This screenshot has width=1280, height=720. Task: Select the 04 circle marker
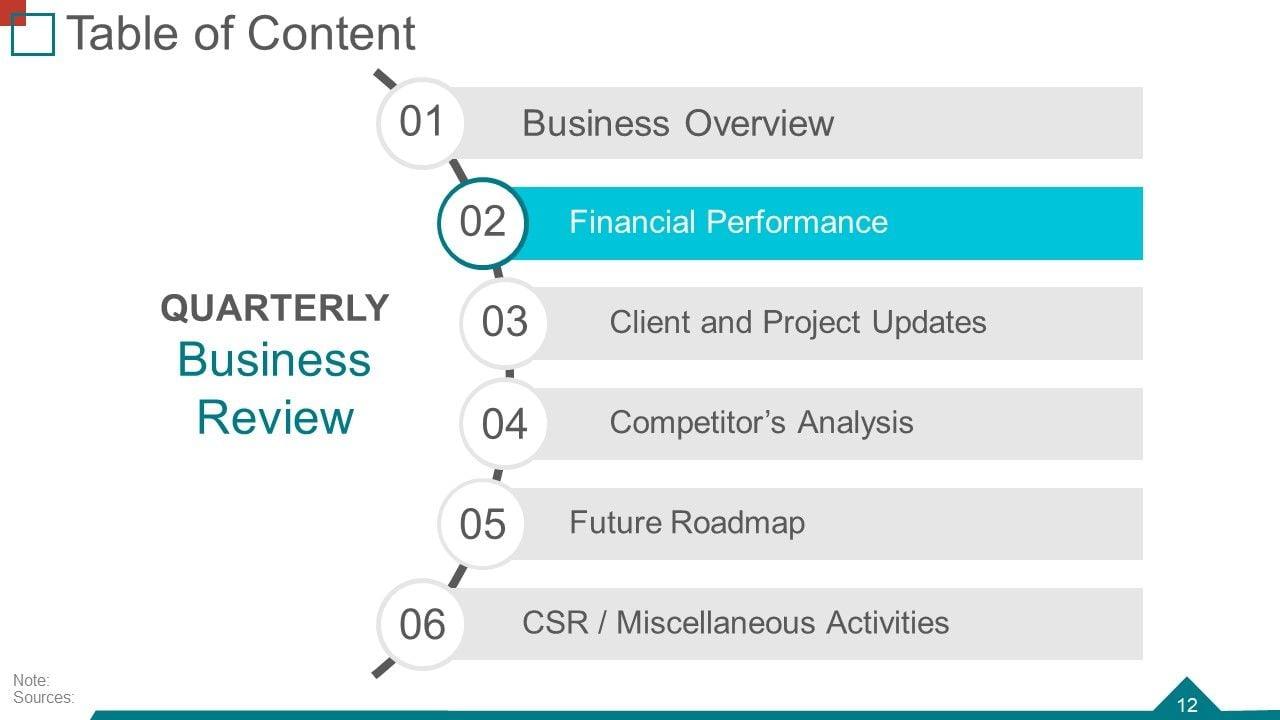coord(504,423)
